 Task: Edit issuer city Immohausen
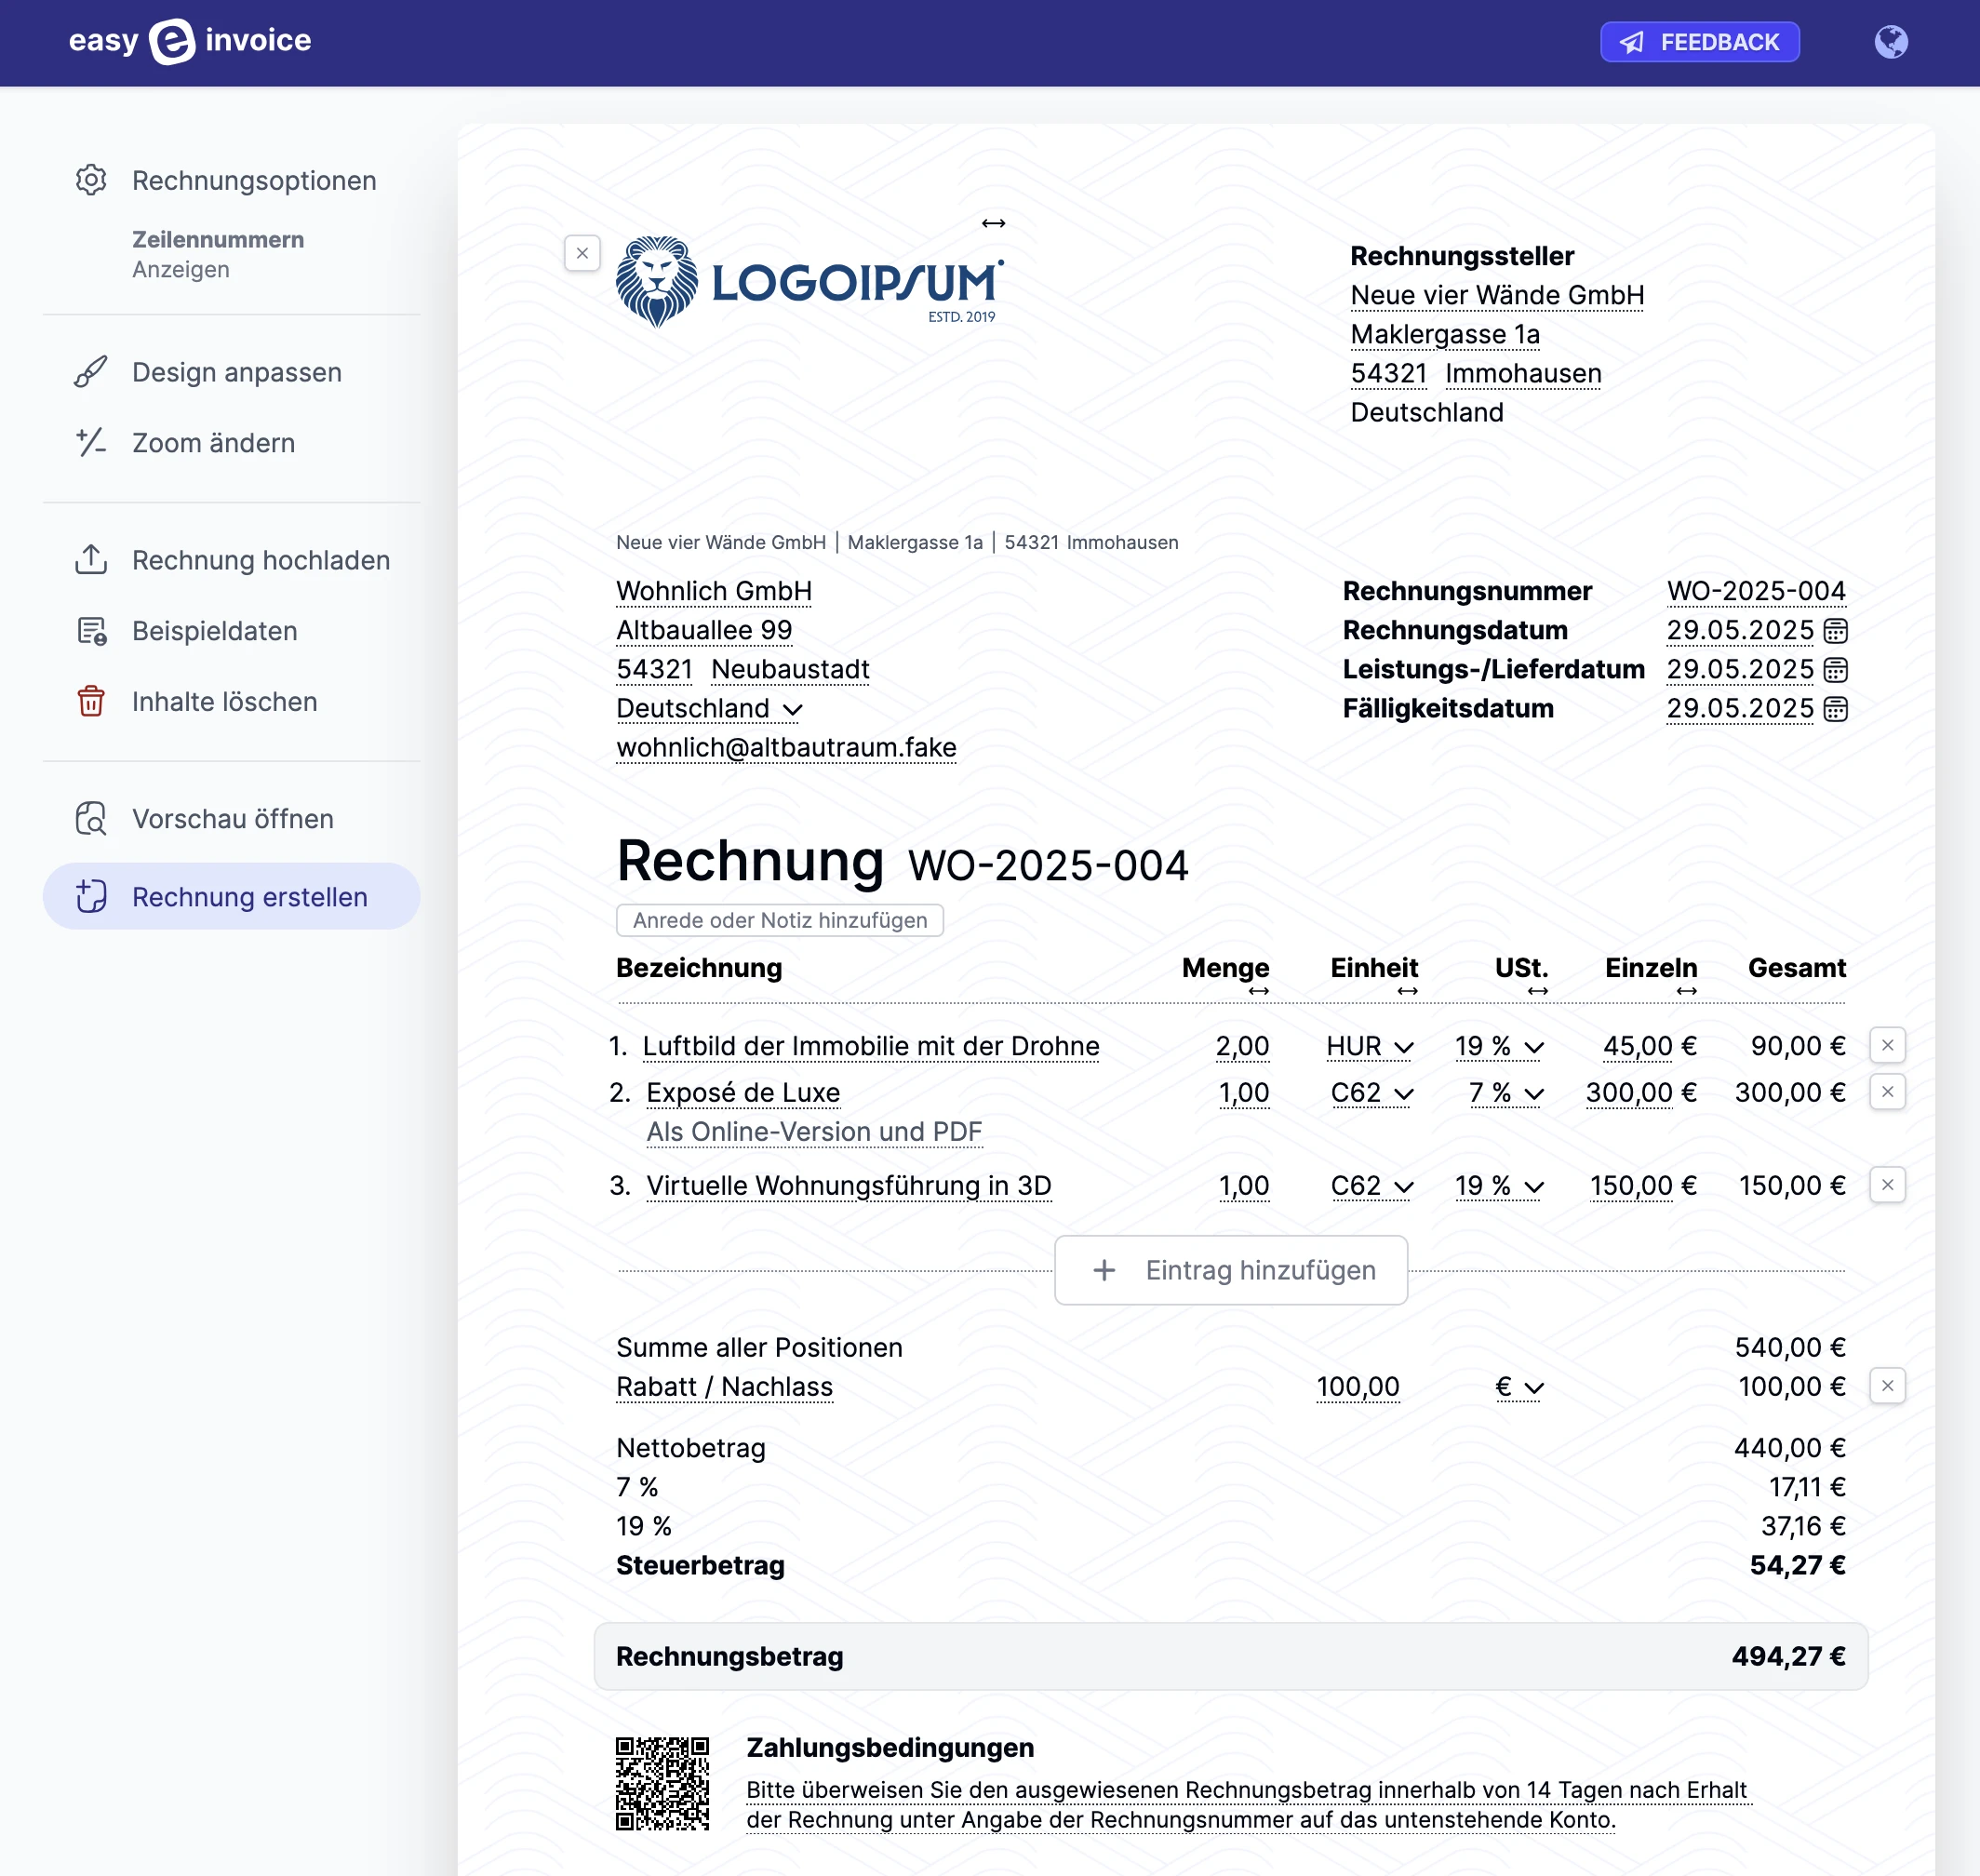[x=1522, y=373]
